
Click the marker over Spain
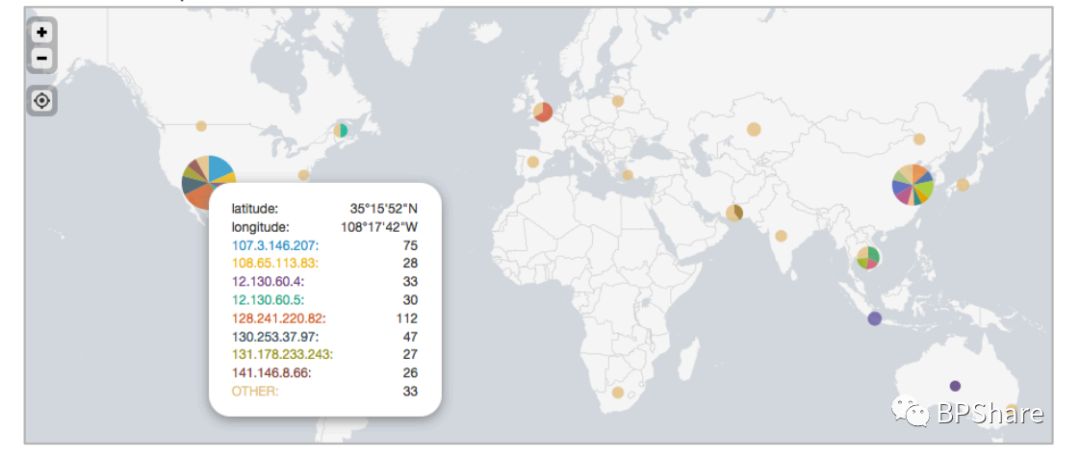tap(532, 162)
